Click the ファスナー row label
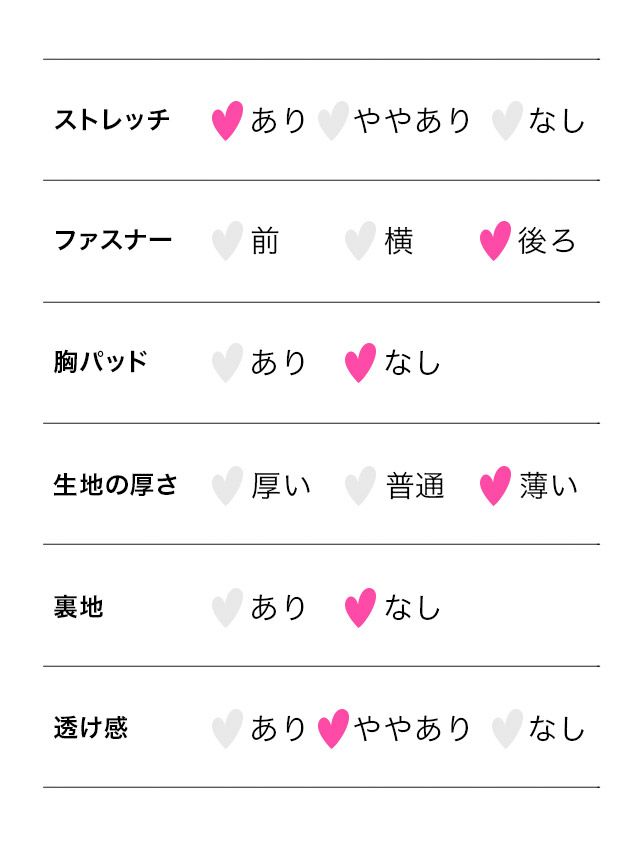This screenshot has width=640, height=854. pos(113,241)
